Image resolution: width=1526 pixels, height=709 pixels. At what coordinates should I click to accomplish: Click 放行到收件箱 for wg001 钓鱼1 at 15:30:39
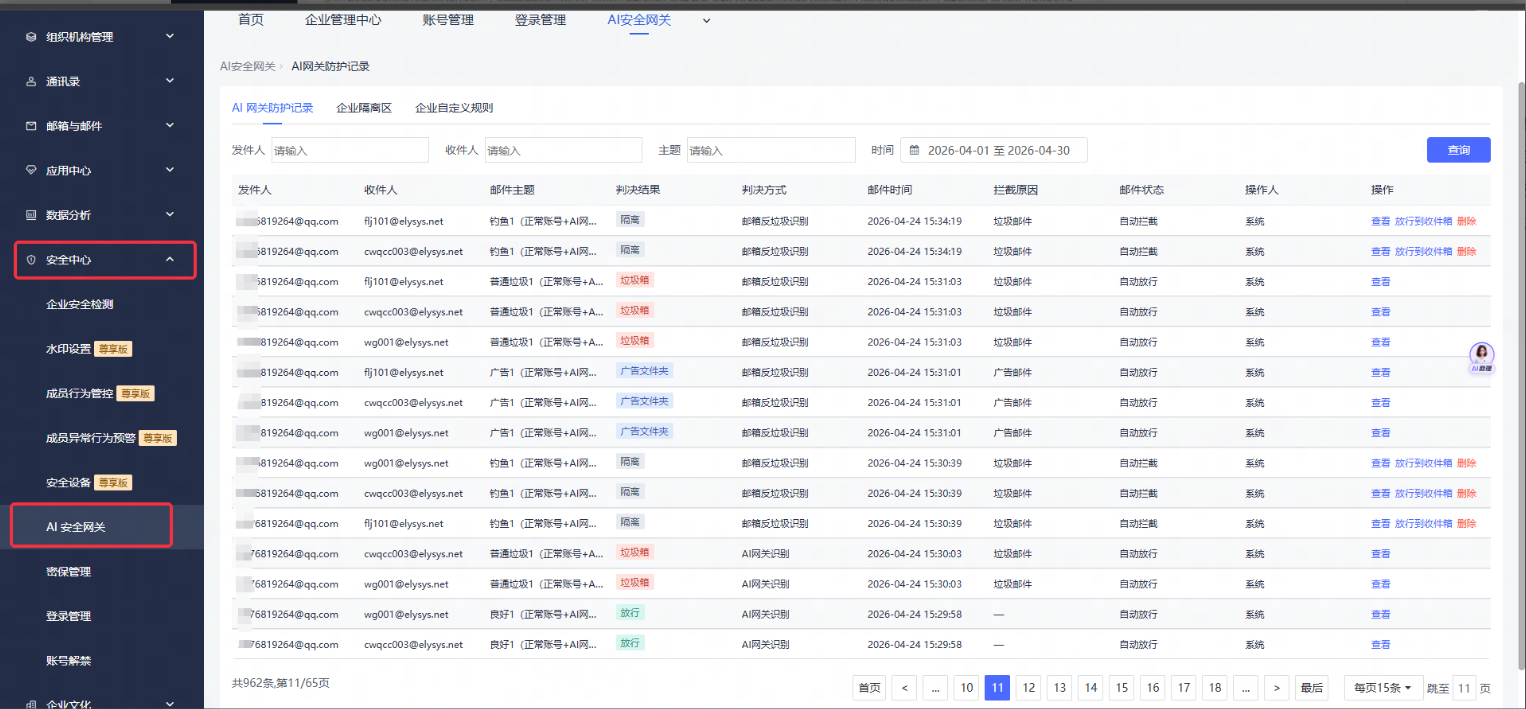click(1423, 463)
